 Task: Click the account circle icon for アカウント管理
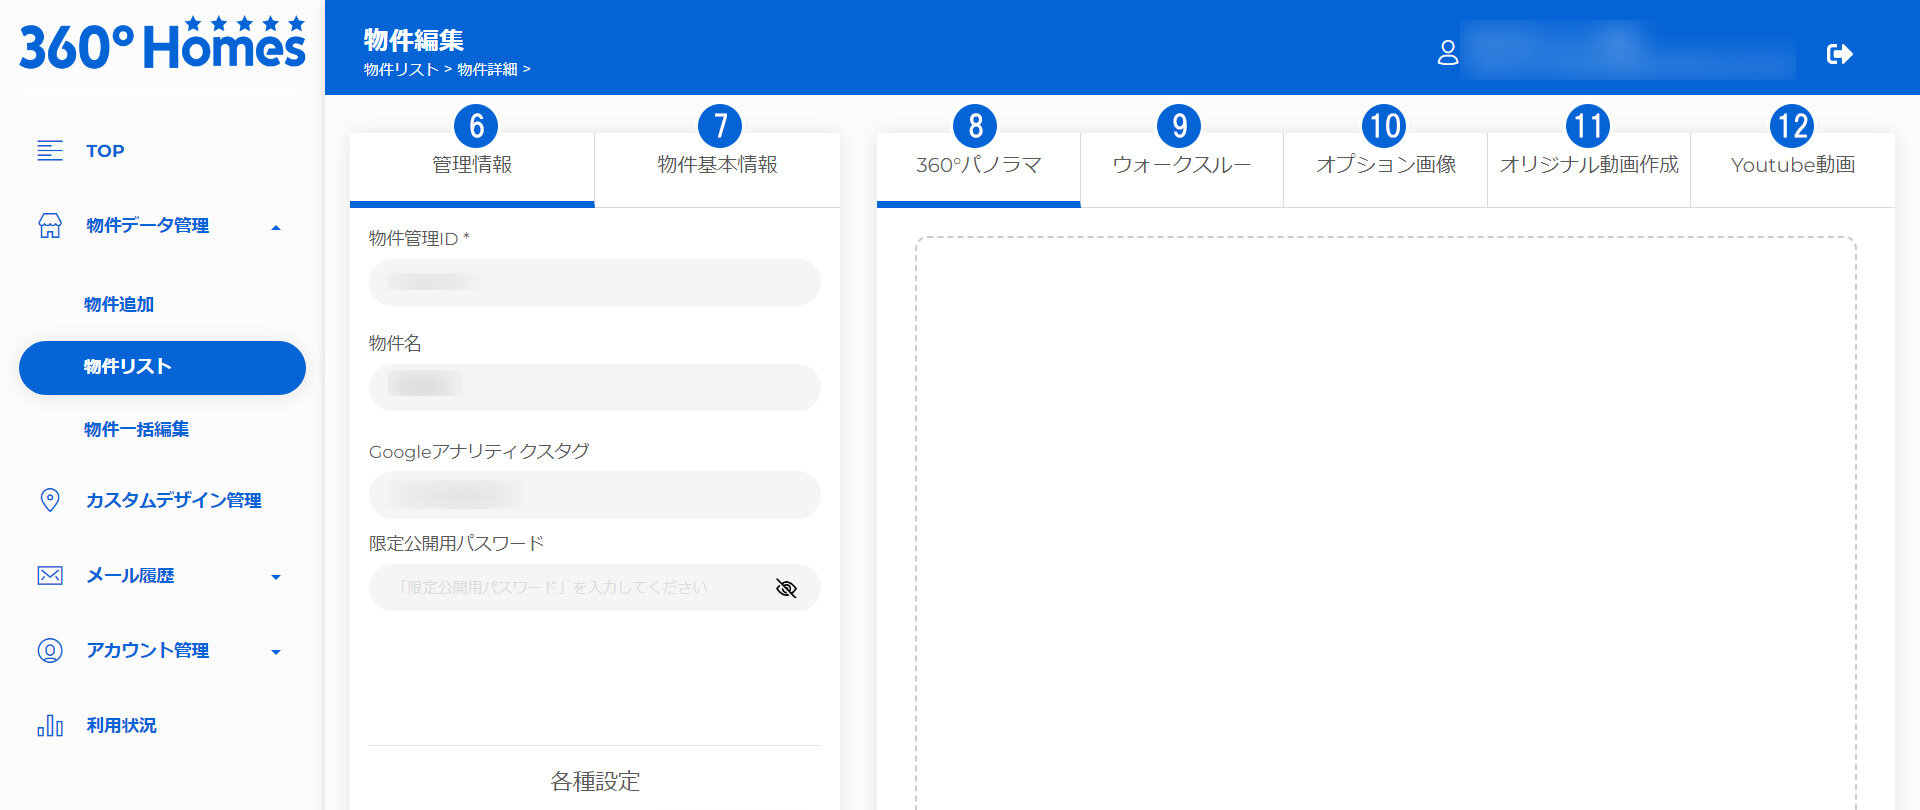[50, 651]
